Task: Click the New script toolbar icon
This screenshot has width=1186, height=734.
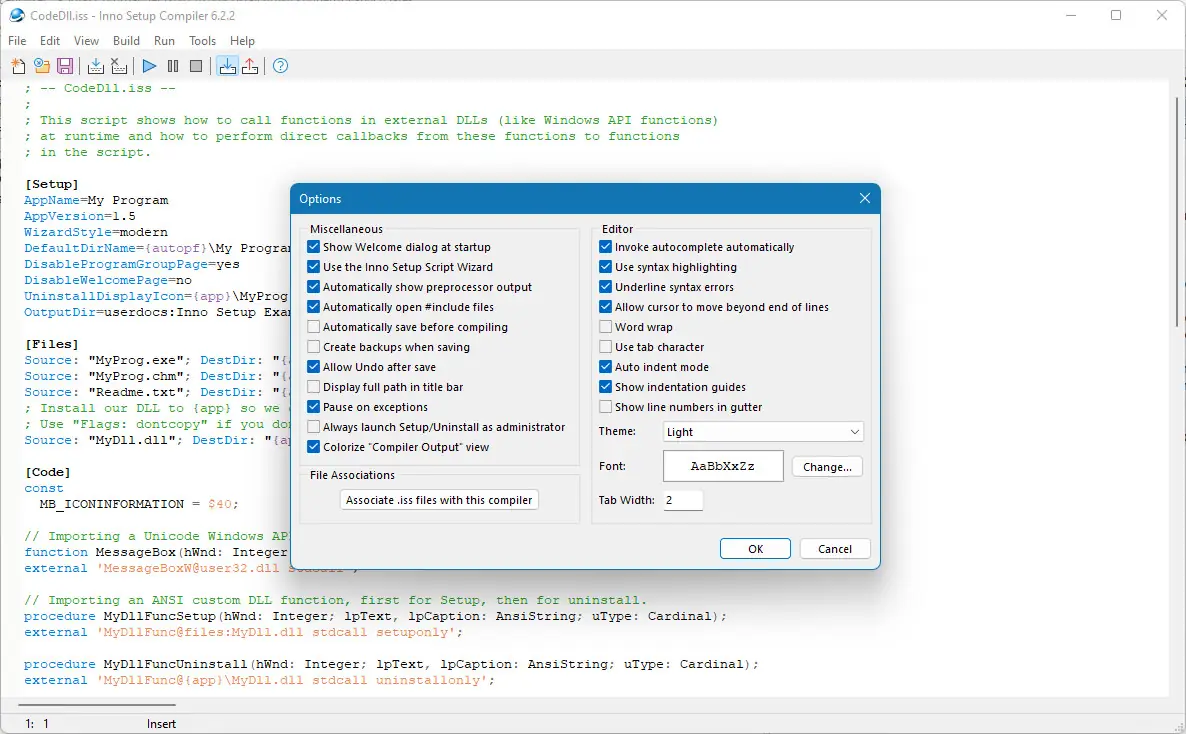Action: [19, 67]
